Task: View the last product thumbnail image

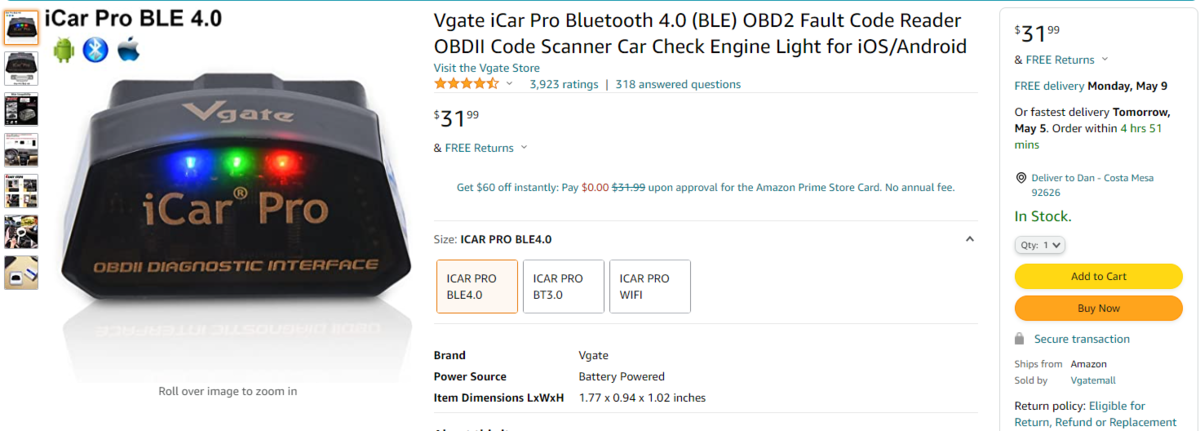Action: (21, 272)
